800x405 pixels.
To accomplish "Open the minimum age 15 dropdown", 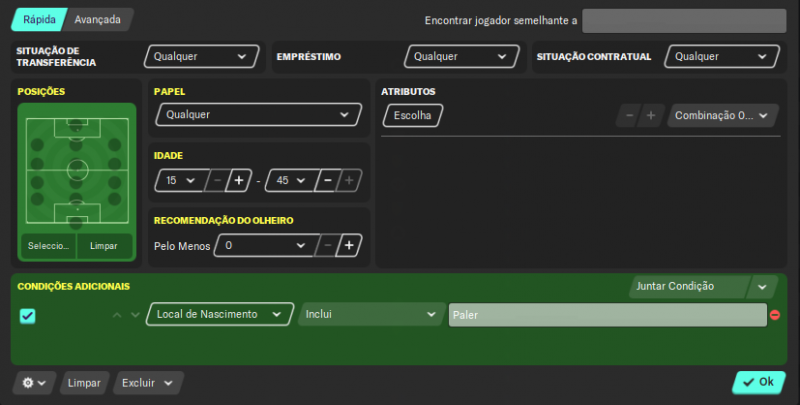I will [182, 181].
